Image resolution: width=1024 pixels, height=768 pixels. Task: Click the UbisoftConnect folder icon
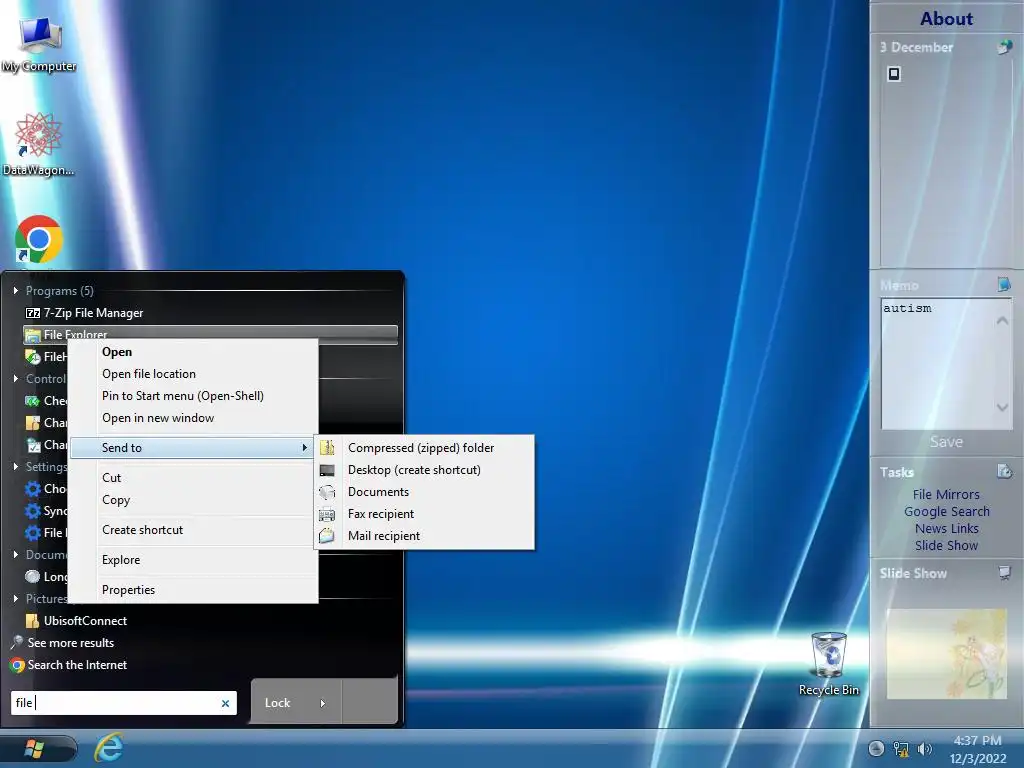click(x=32, y=620)
